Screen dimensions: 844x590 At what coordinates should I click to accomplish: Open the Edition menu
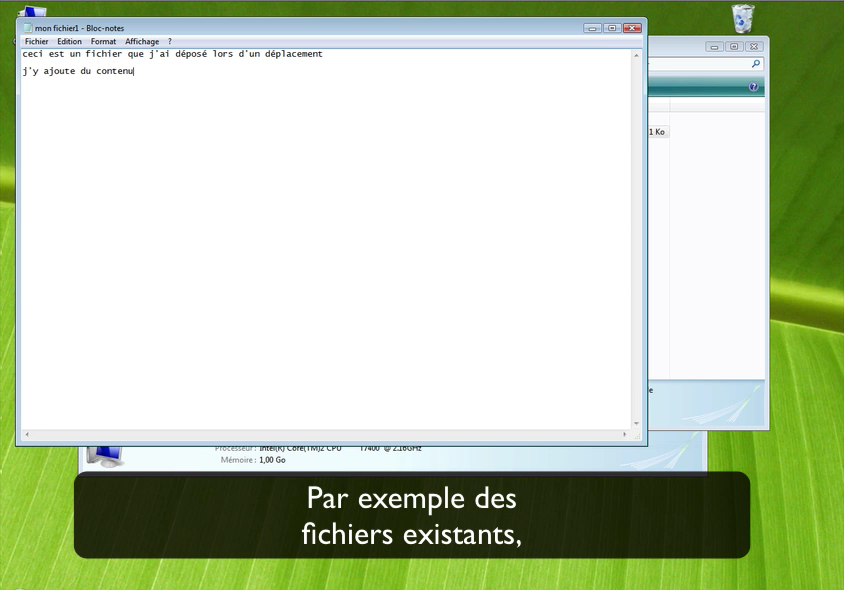pos(69,41)
